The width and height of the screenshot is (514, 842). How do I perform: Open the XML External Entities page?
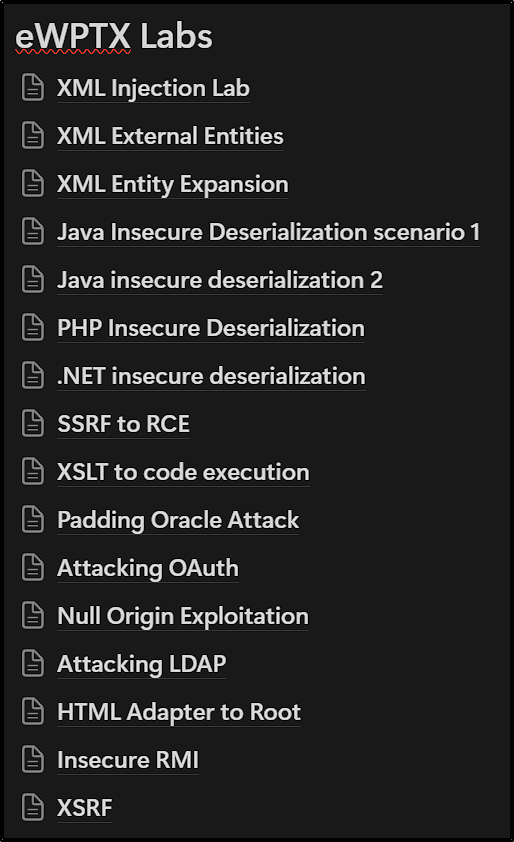170,136
